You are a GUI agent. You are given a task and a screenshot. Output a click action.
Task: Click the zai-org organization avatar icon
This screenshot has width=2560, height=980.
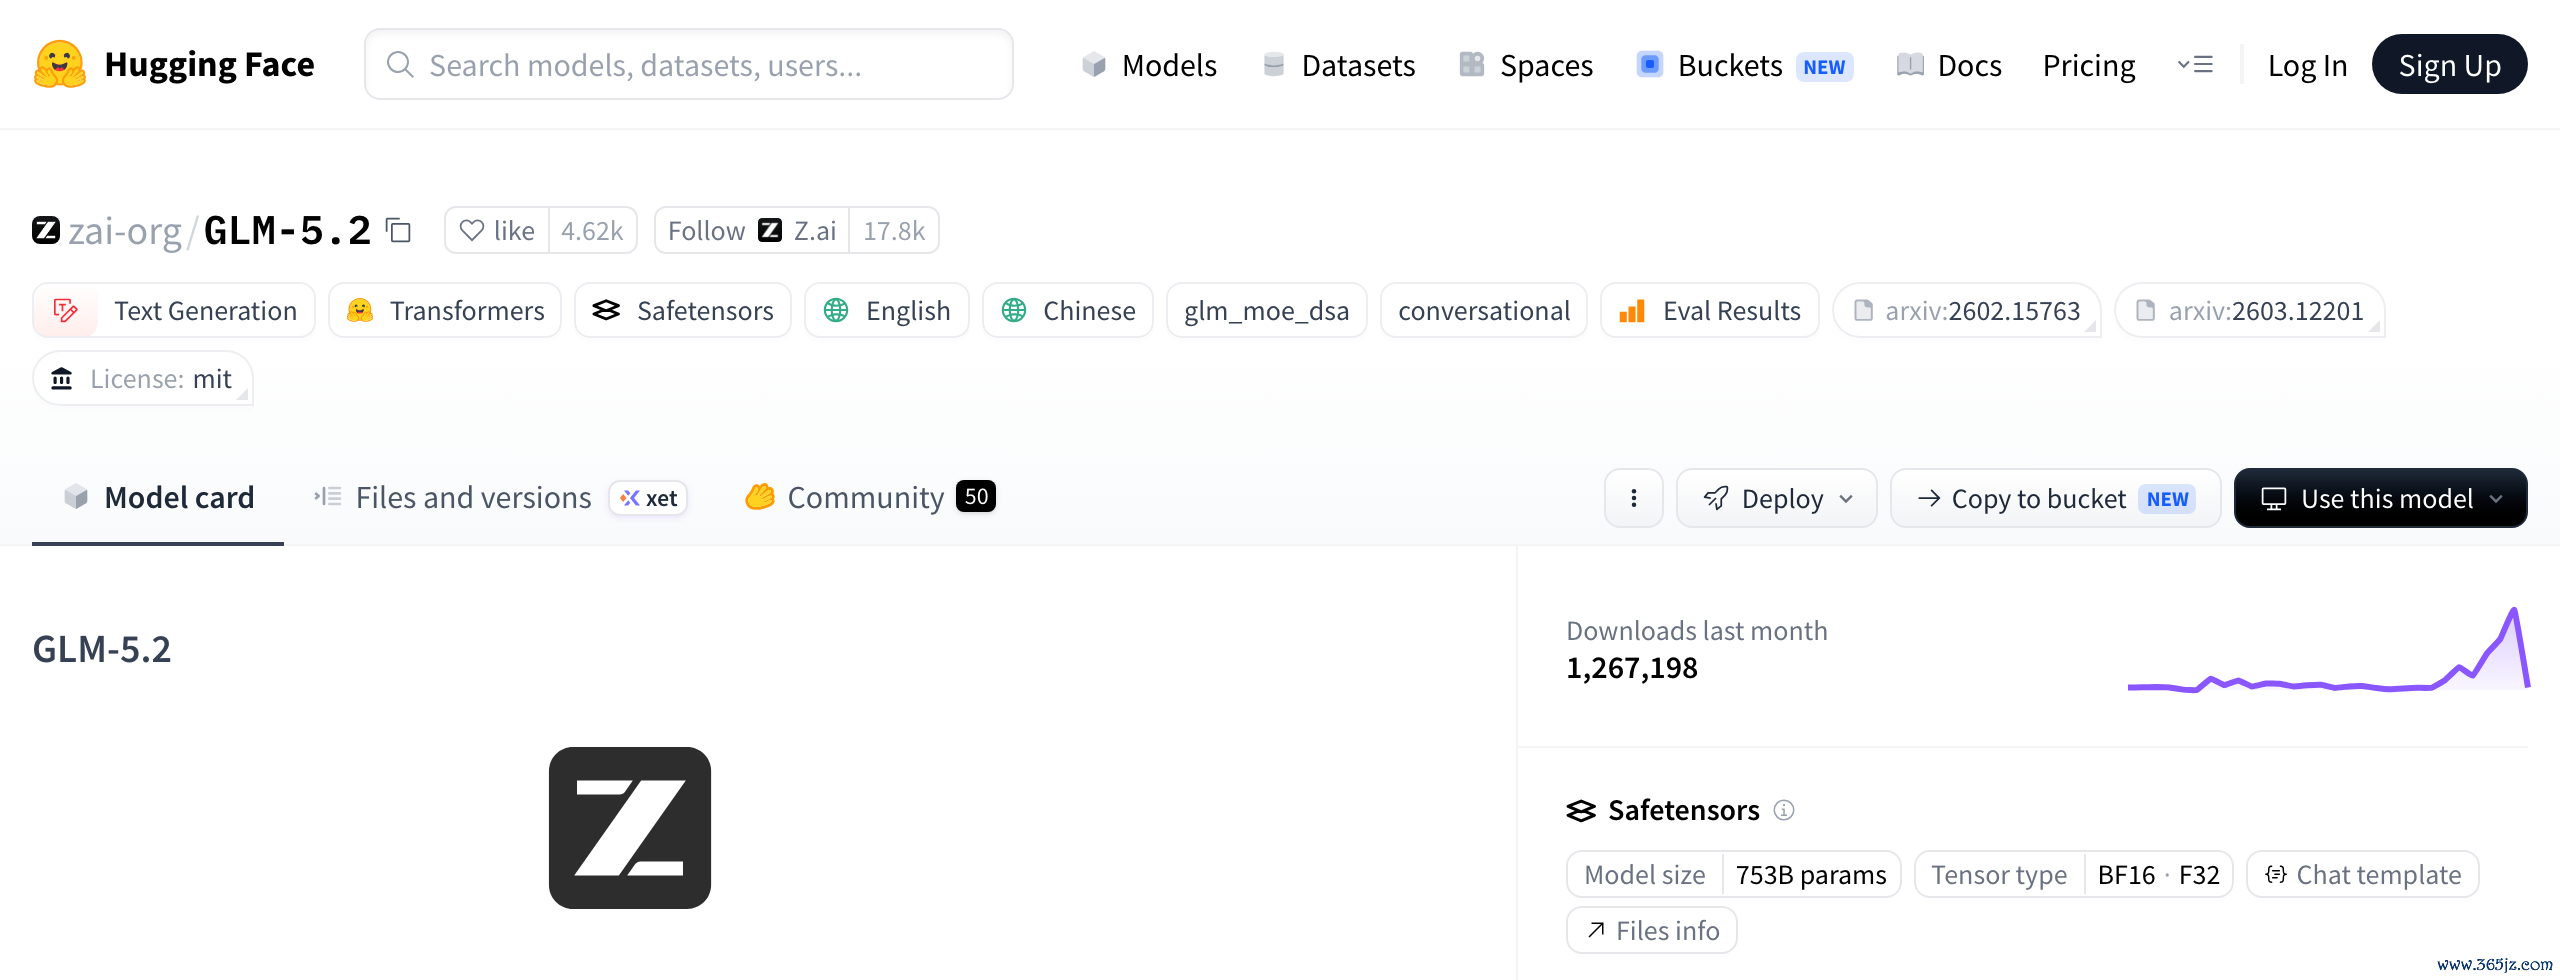pyautogui.click(x=46, y=231)
